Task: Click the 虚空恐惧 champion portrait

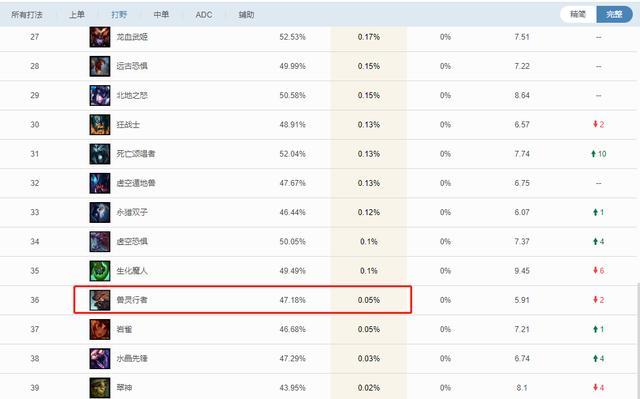Action: (100, 242)
